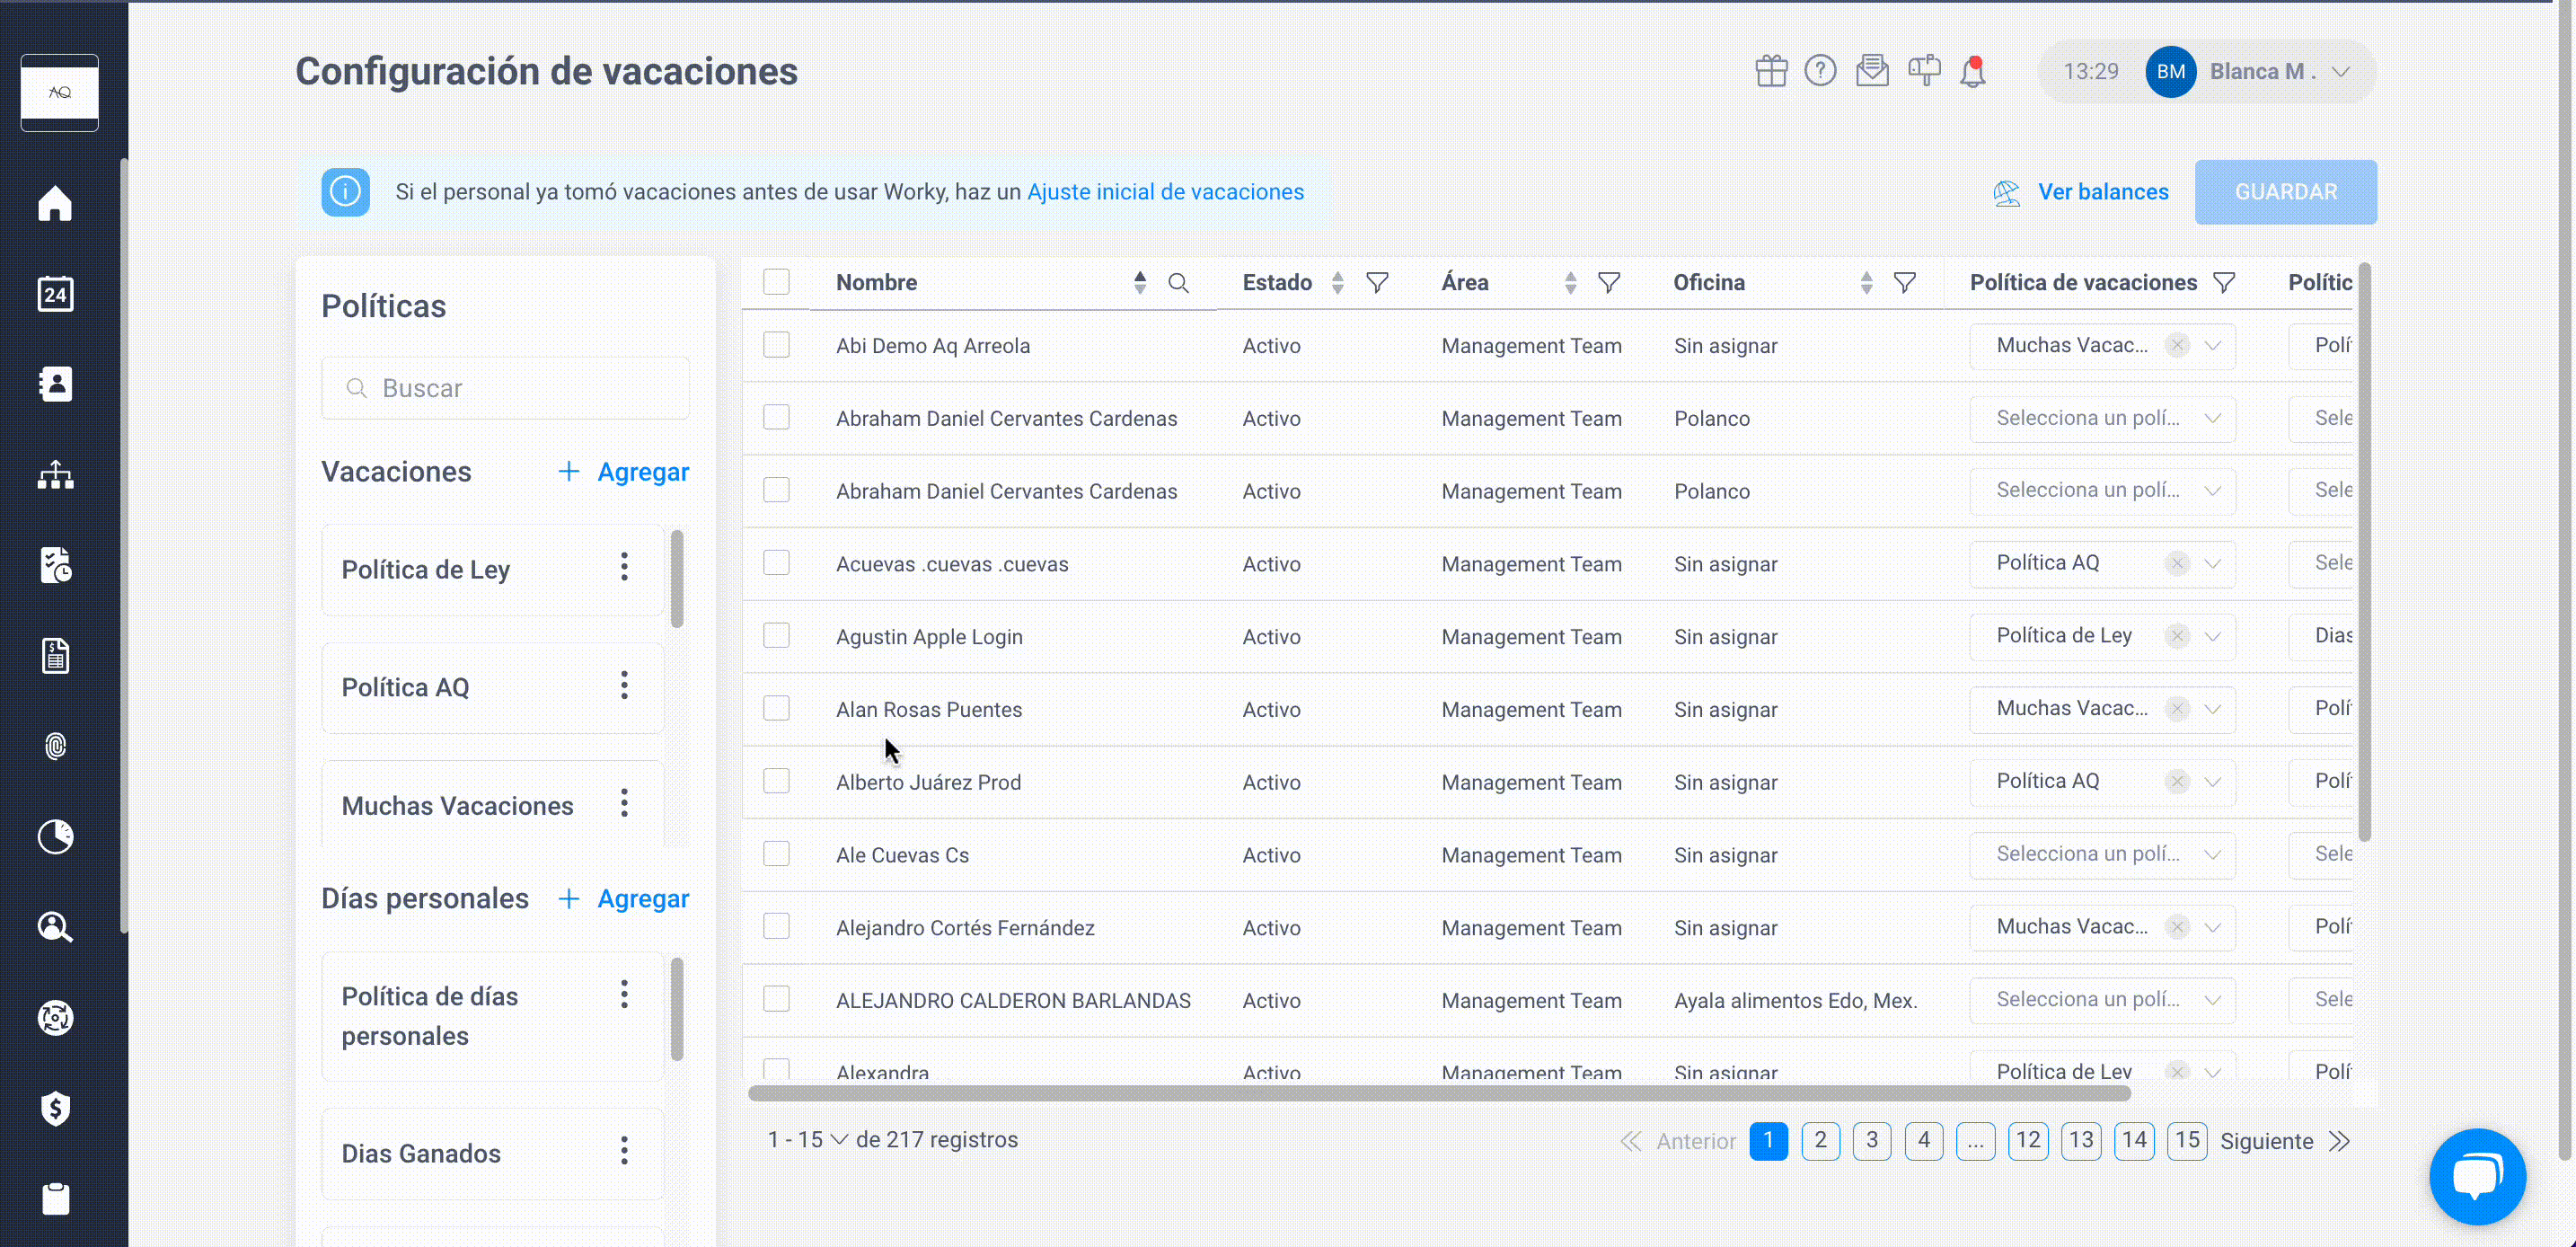Screen dimensions: 2576x1247
Task: Go to page 3
Action: tap(1871, 1141)
